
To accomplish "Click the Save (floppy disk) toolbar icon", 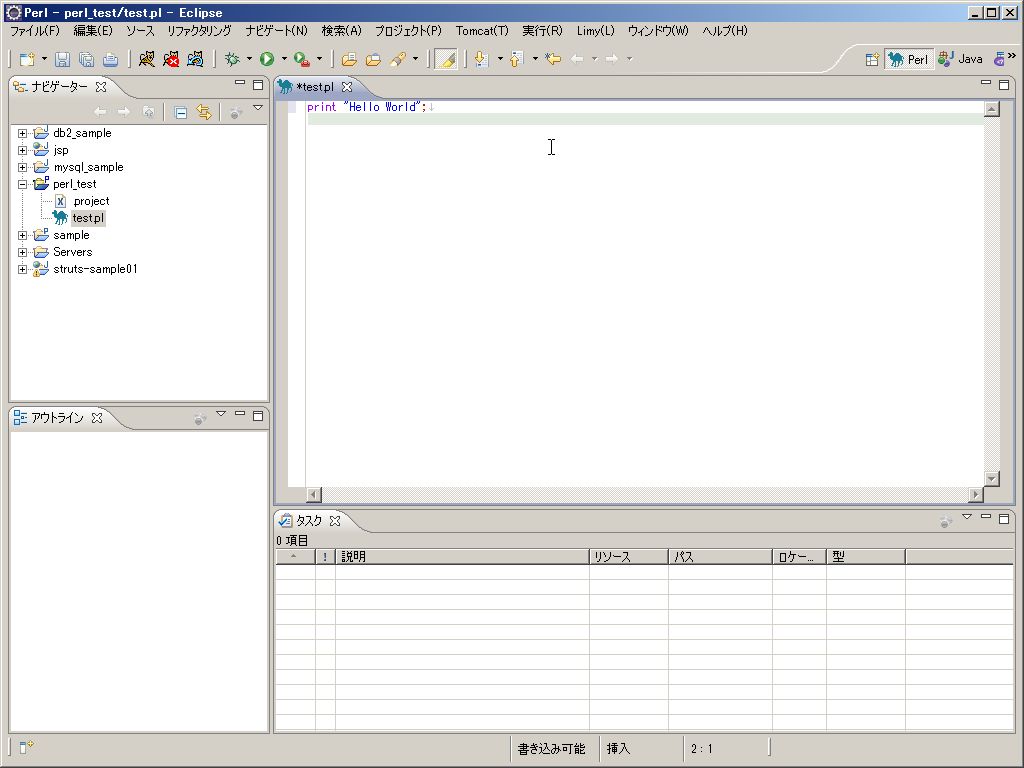I will [62, 59].
